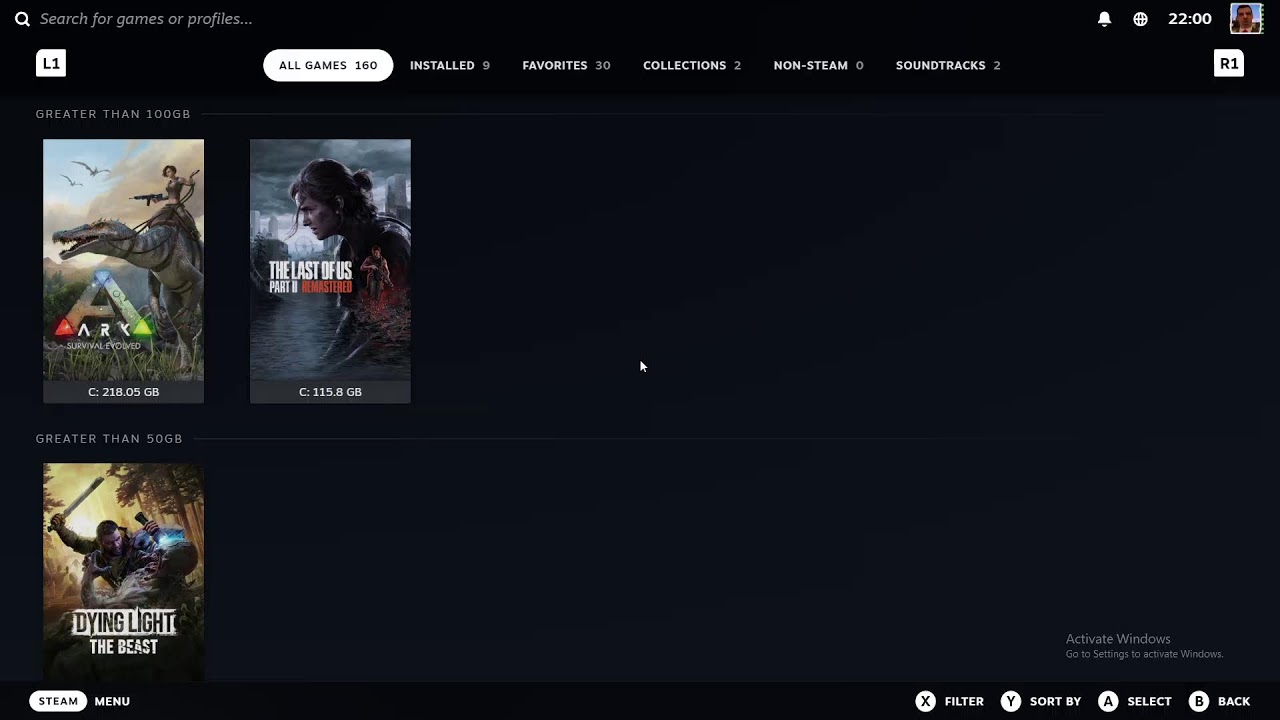The image size is (1280, 720).
Task: Open the web browser globe icon
Action: pyautogui.click(x=1140, y=19)
